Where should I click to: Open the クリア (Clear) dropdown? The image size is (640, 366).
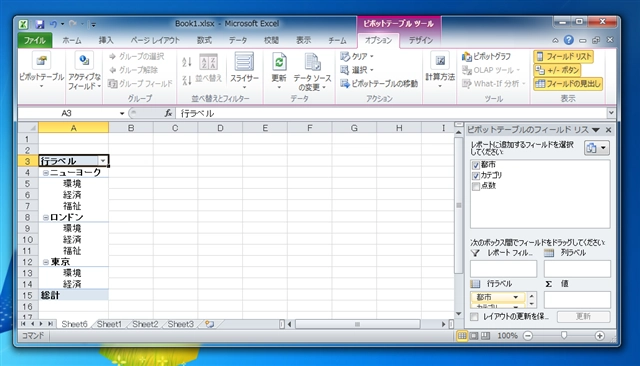(357, 56)
